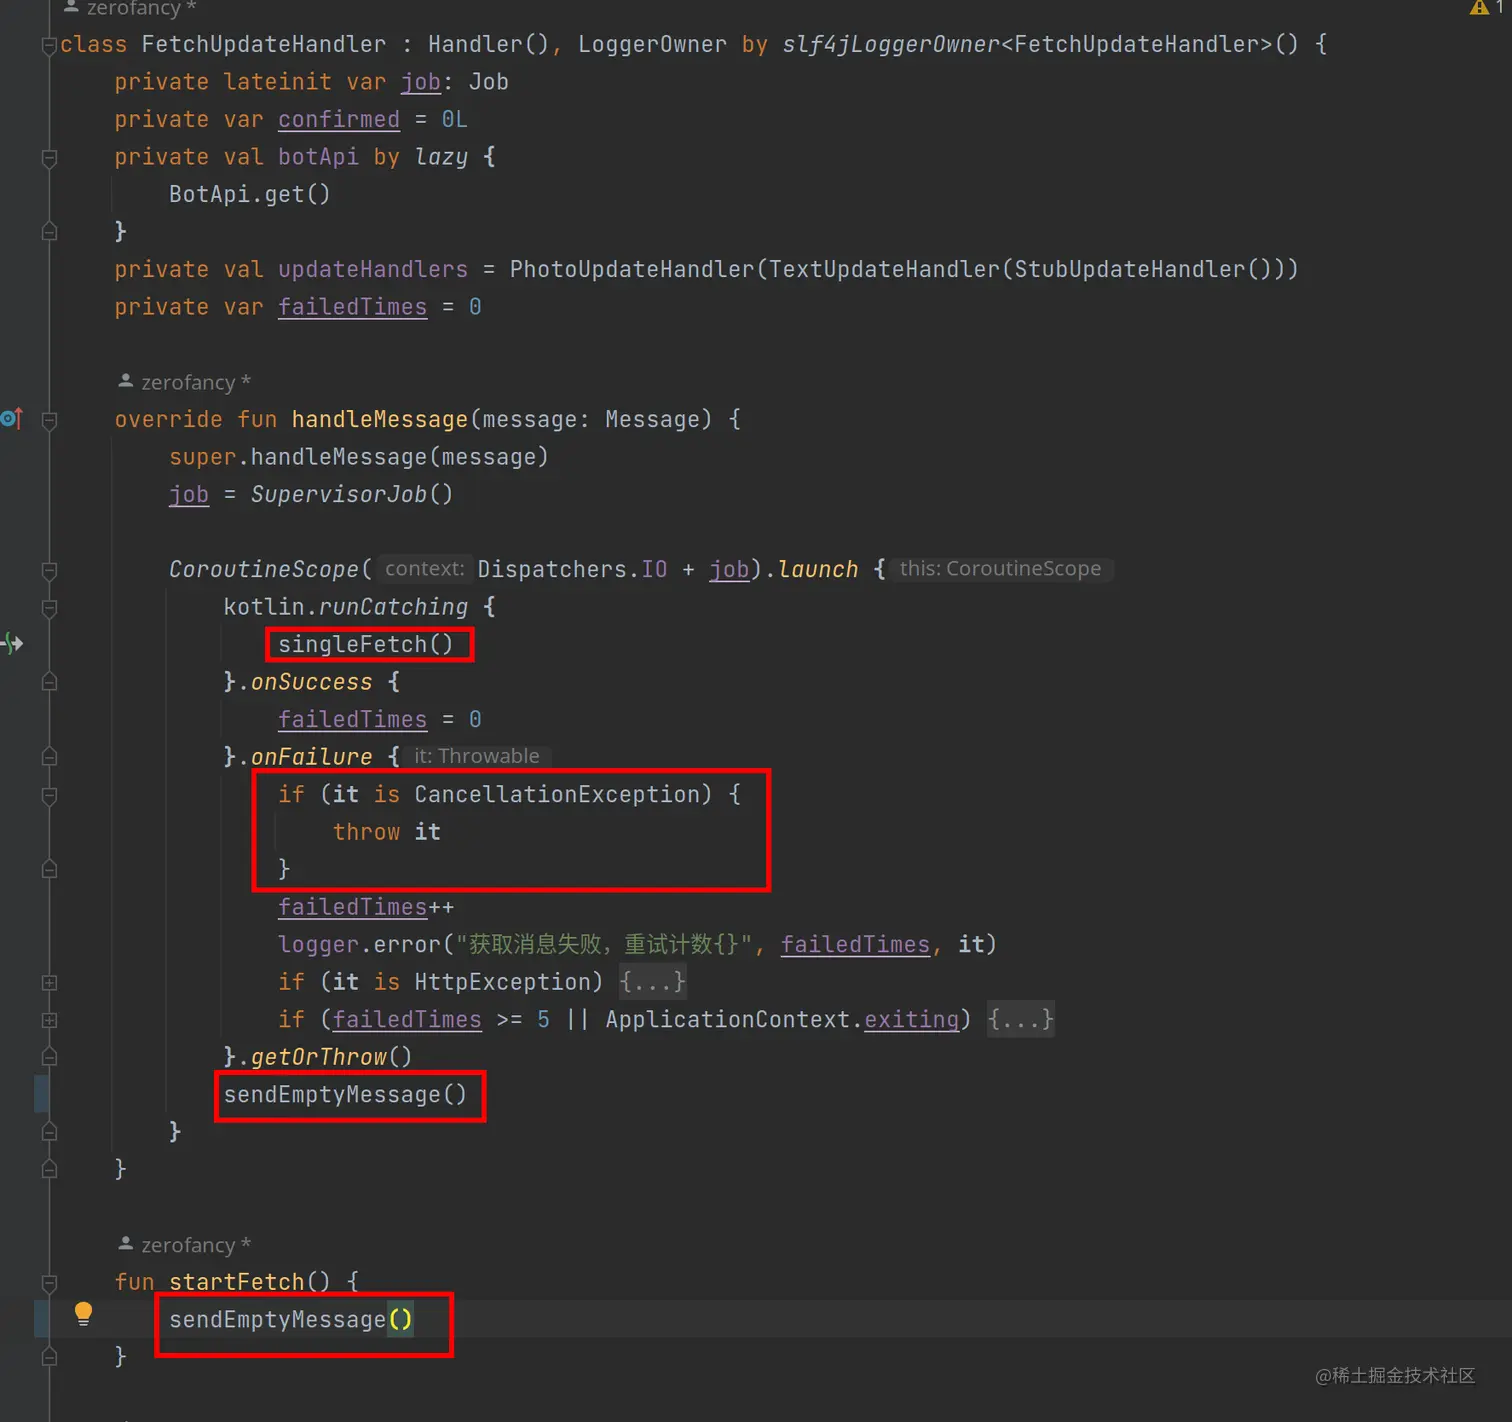Click sendEmptyMessage() inside startFetch
1512x1422 pixels.
click(291, 1319)
